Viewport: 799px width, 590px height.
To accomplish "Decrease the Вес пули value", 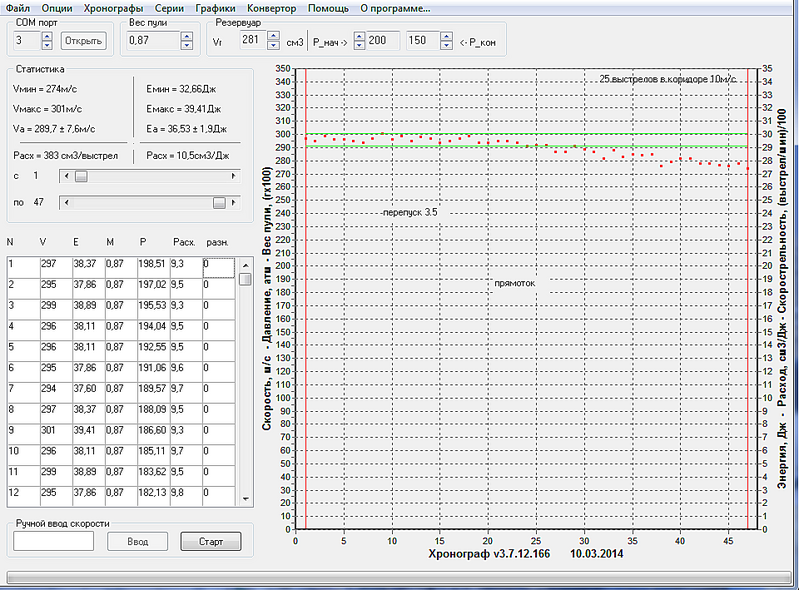I will click(x=187, y=45).
